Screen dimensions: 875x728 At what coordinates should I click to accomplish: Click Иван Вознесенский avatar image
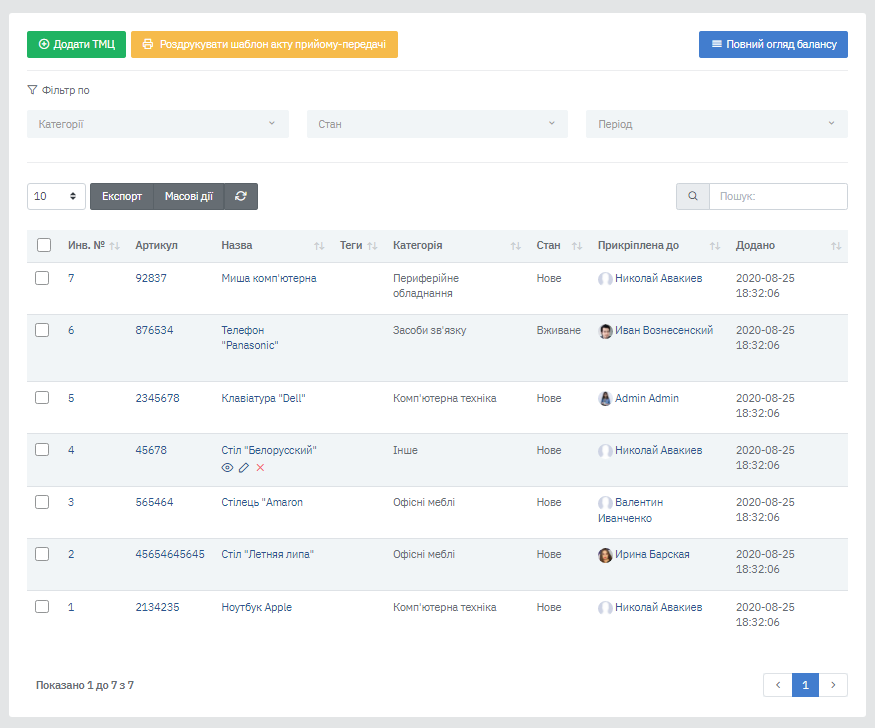click(x=605, y=331)
